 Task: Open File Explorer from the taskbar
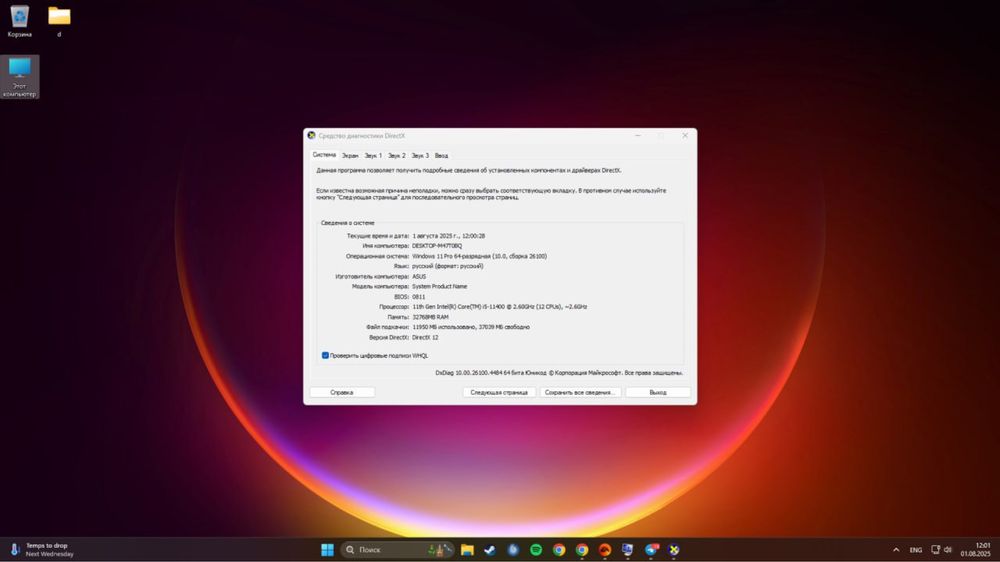coord(467,550)
